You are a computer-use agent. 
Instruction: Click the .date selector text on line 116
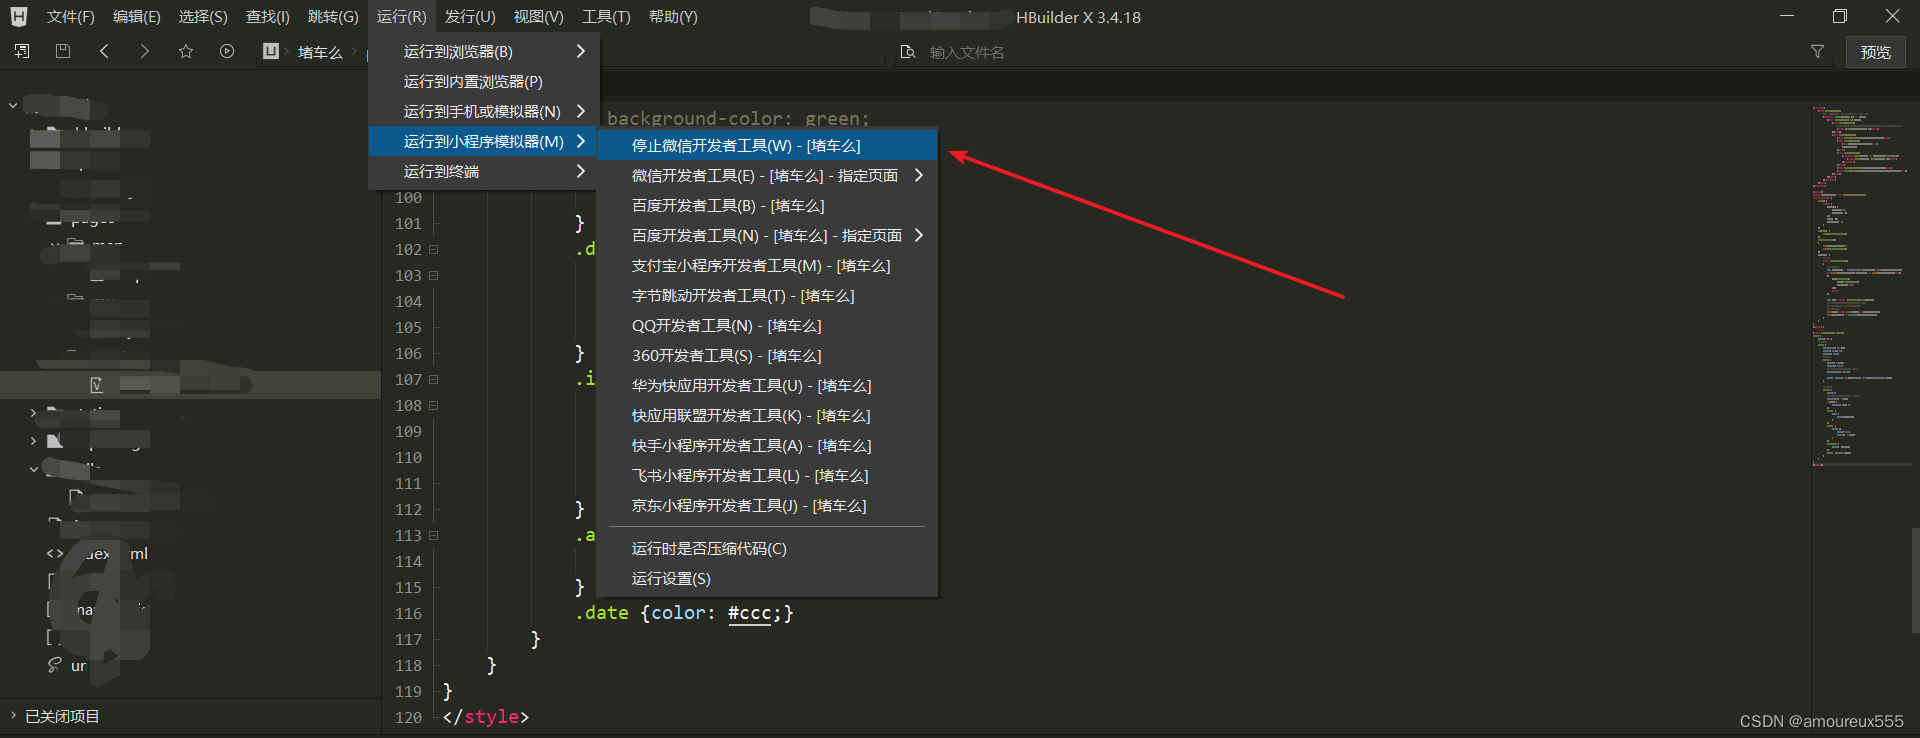602,613
